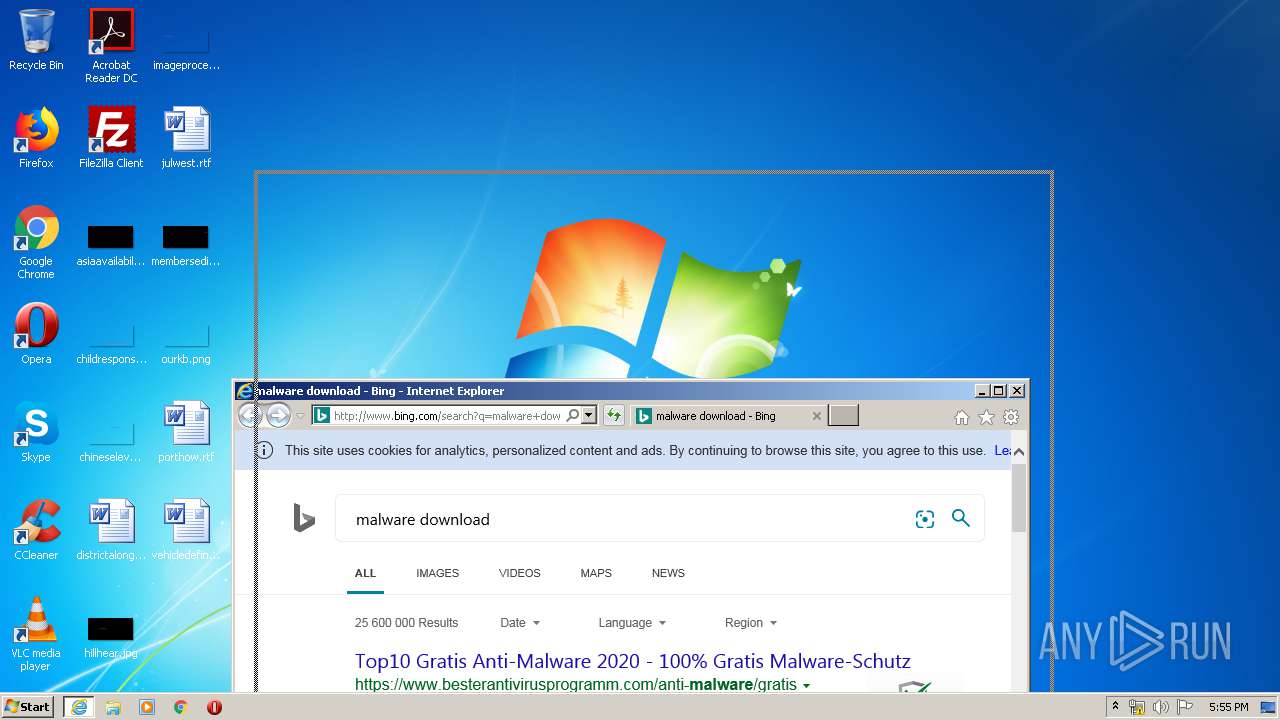The width and height of the screenshot is (1280, 720).
Task: Open the red Opera taskbar icon
Action: (214, 707)
